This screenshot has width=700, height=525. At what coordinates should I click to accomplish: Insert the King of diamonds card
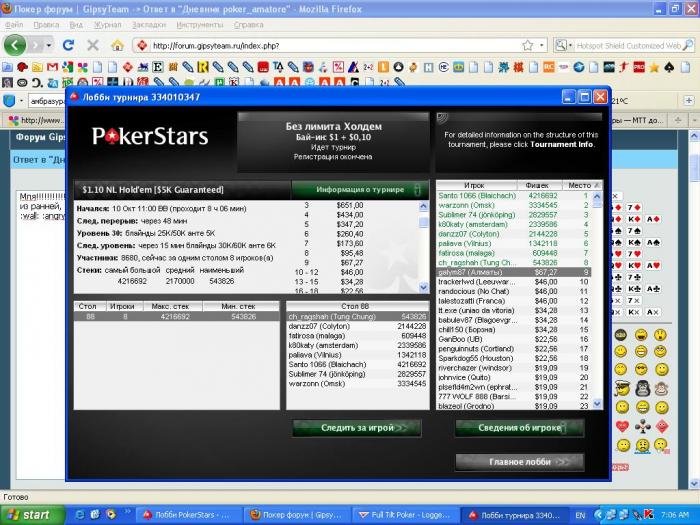634,219
